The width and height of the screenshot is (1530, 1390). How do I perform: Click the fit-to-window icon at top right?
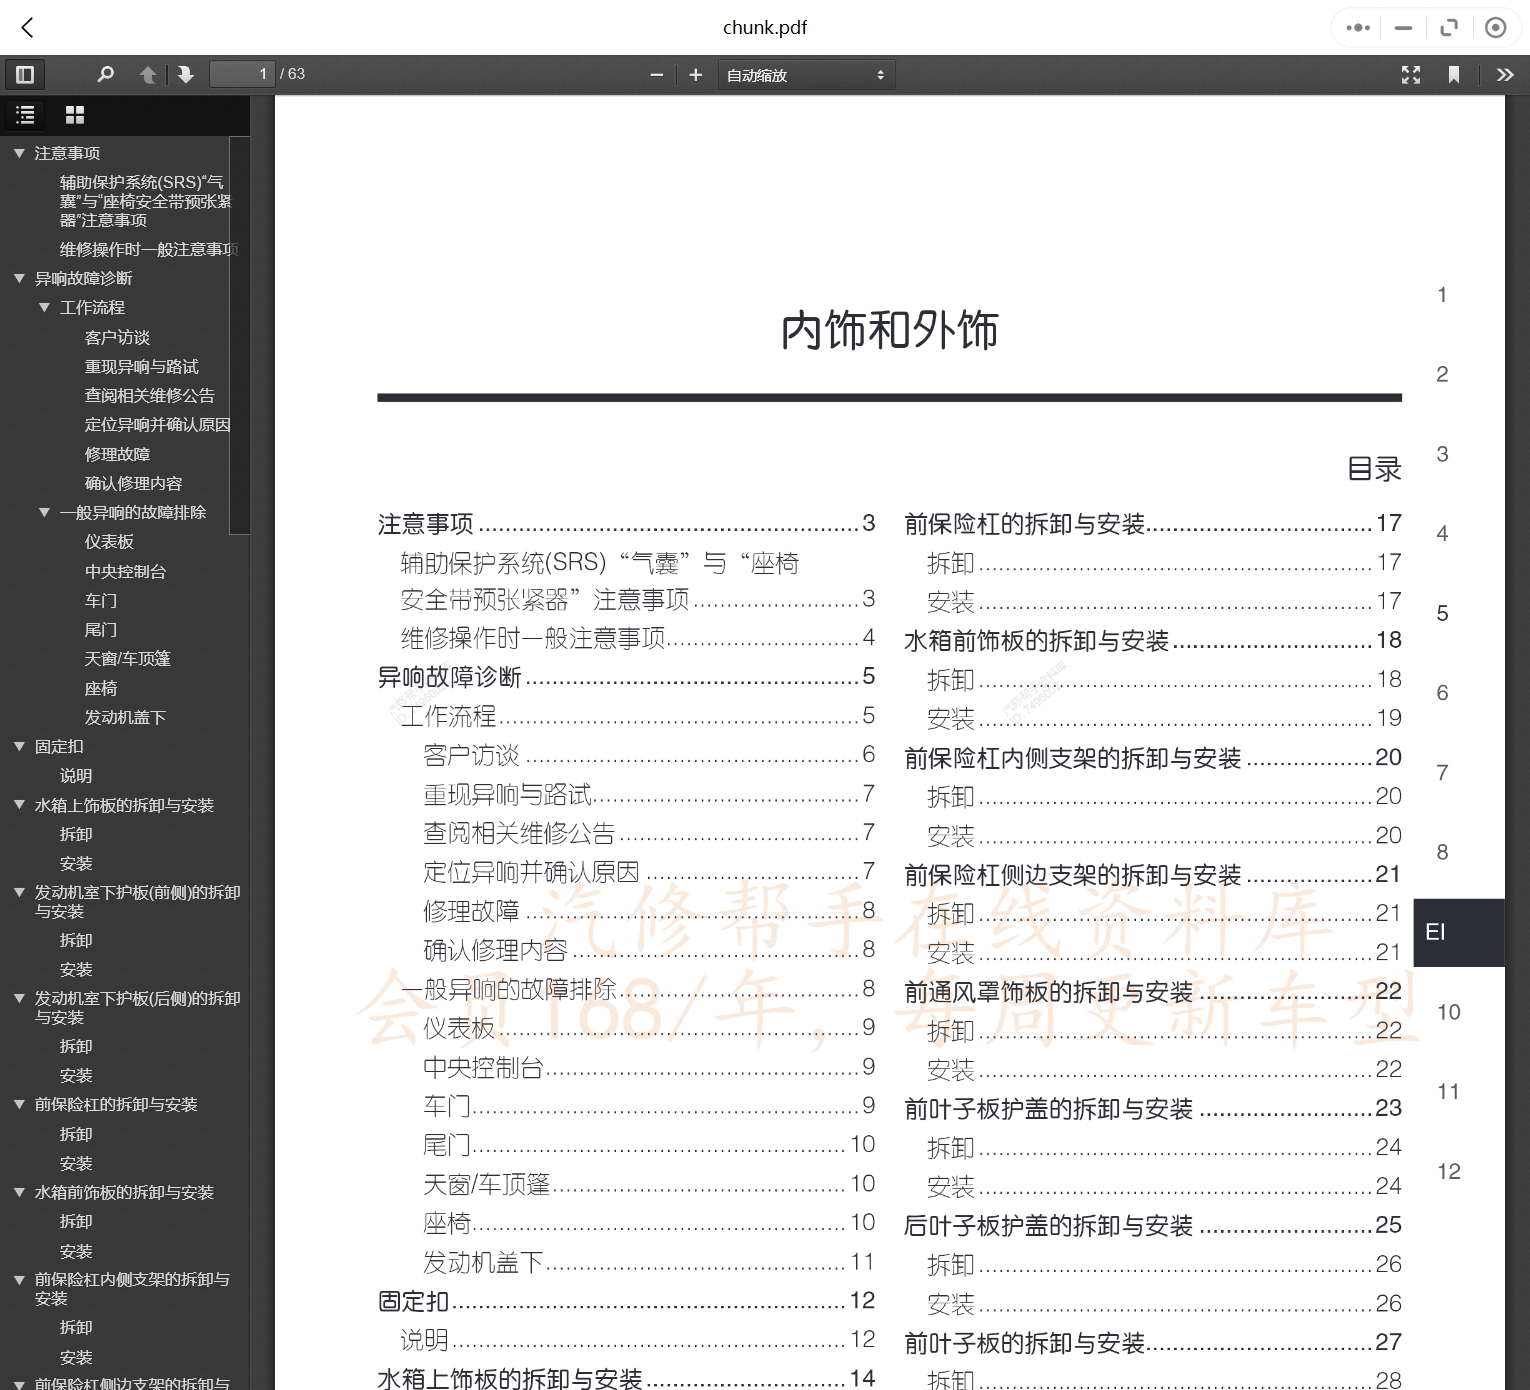click(1449, 28)
